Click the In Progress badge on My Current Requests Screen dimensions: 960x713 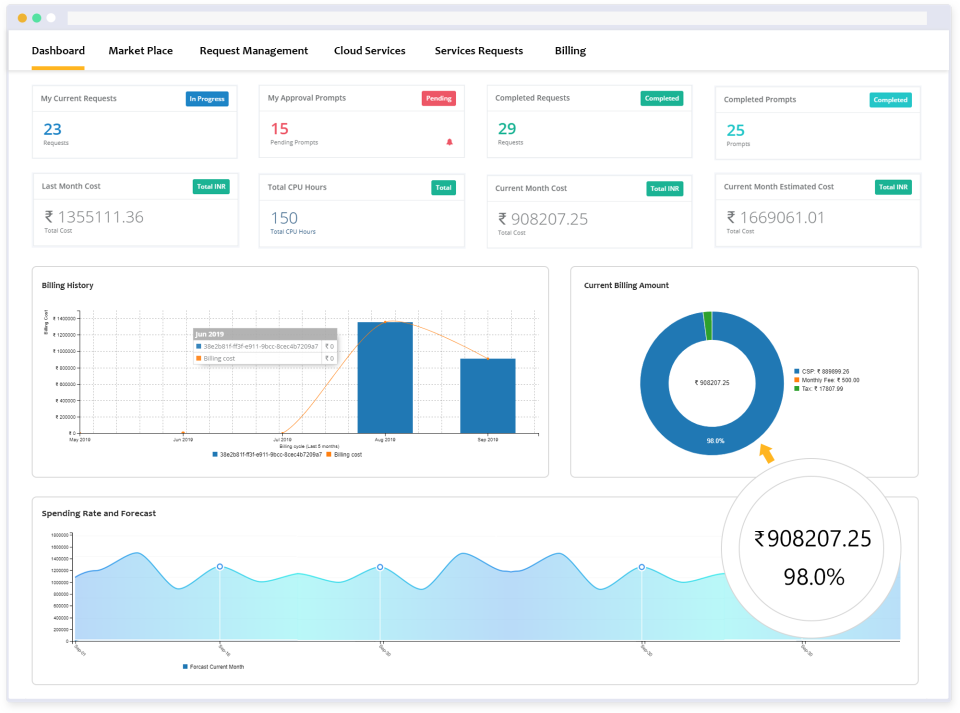click(206, 99)
